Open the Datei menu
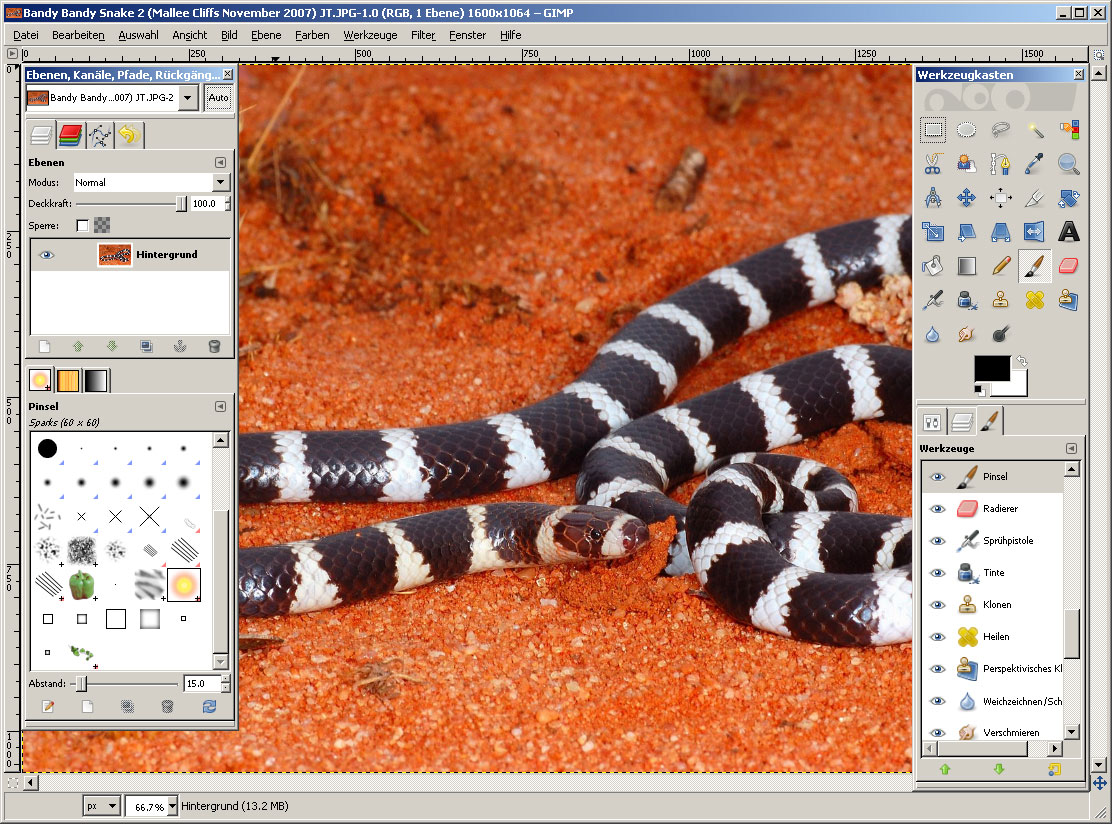 point(26,35)
